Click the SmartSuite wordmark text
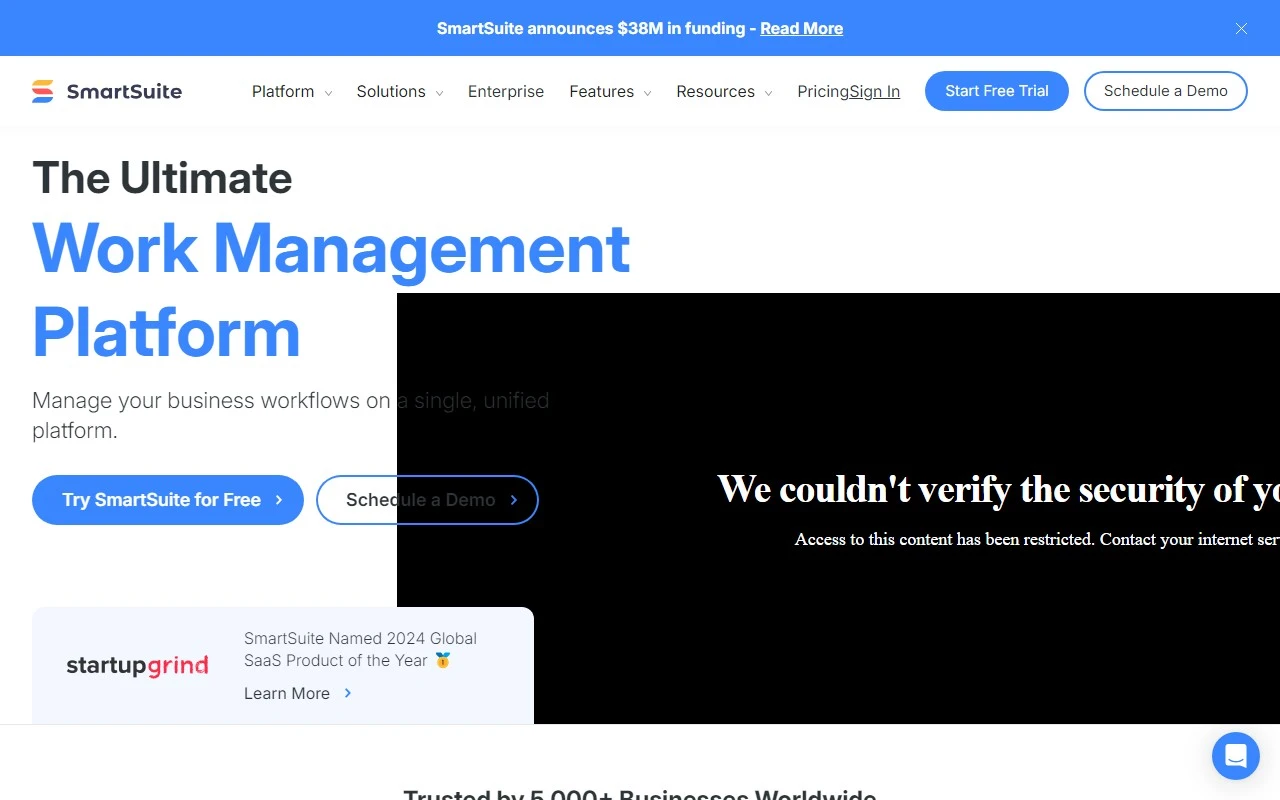The image size is (1280, 800). tap(124, 91)
